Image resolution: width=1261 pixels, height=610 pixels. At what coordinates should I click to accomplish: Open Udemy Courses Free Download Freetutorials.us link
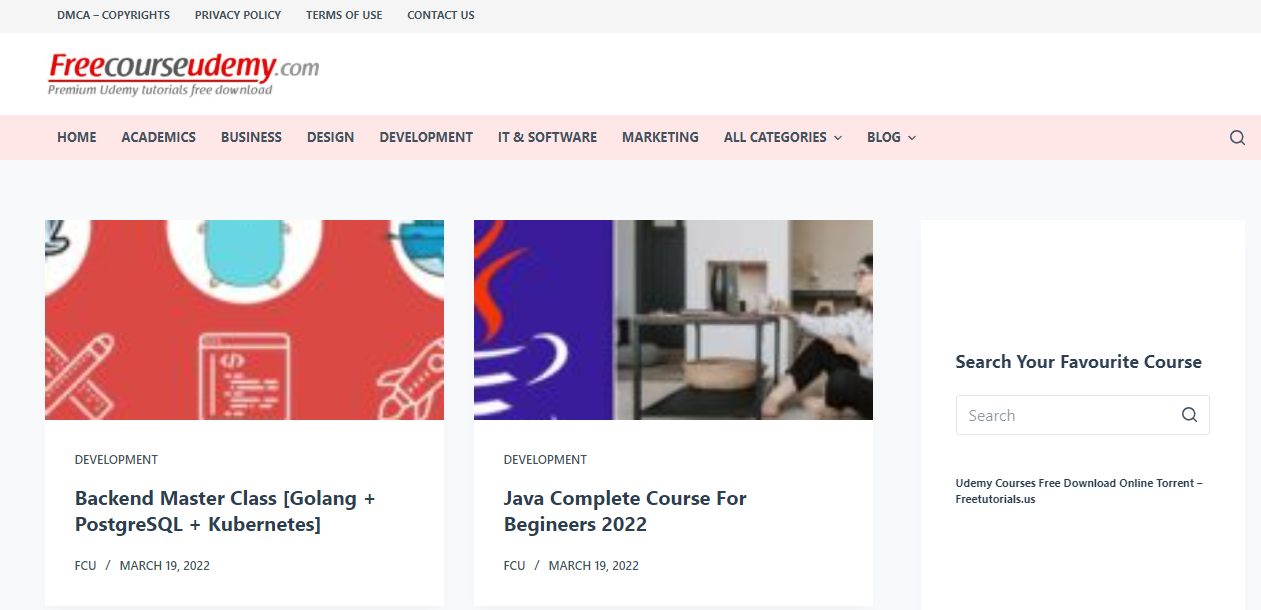click(x=1079, y=491)
